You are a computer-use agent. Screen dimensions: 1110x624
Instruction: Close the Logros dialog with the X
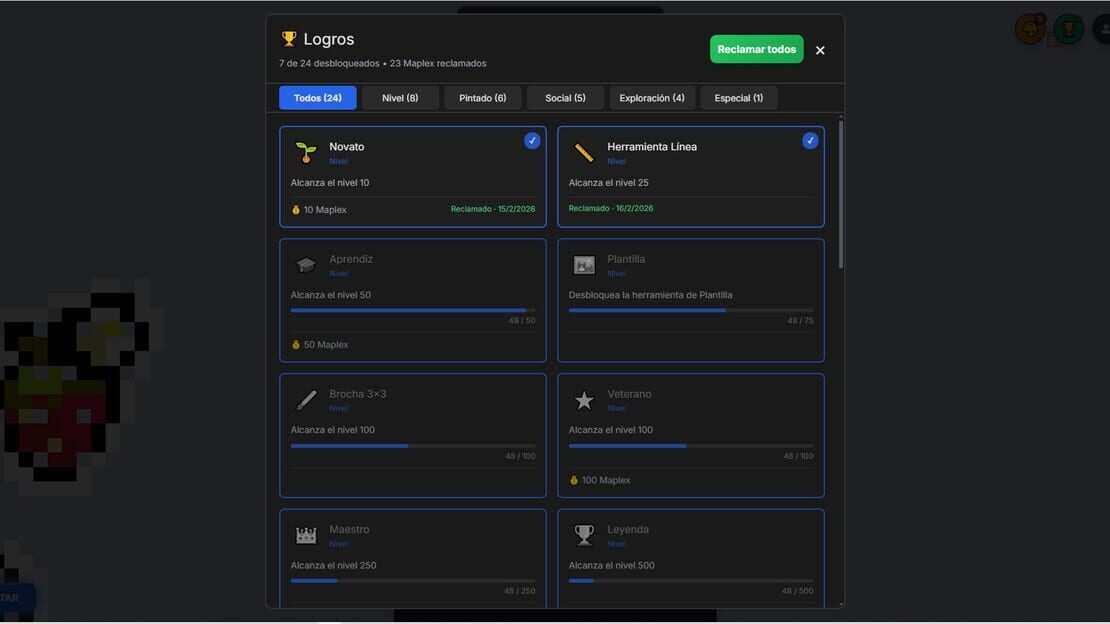coord(820,50)
